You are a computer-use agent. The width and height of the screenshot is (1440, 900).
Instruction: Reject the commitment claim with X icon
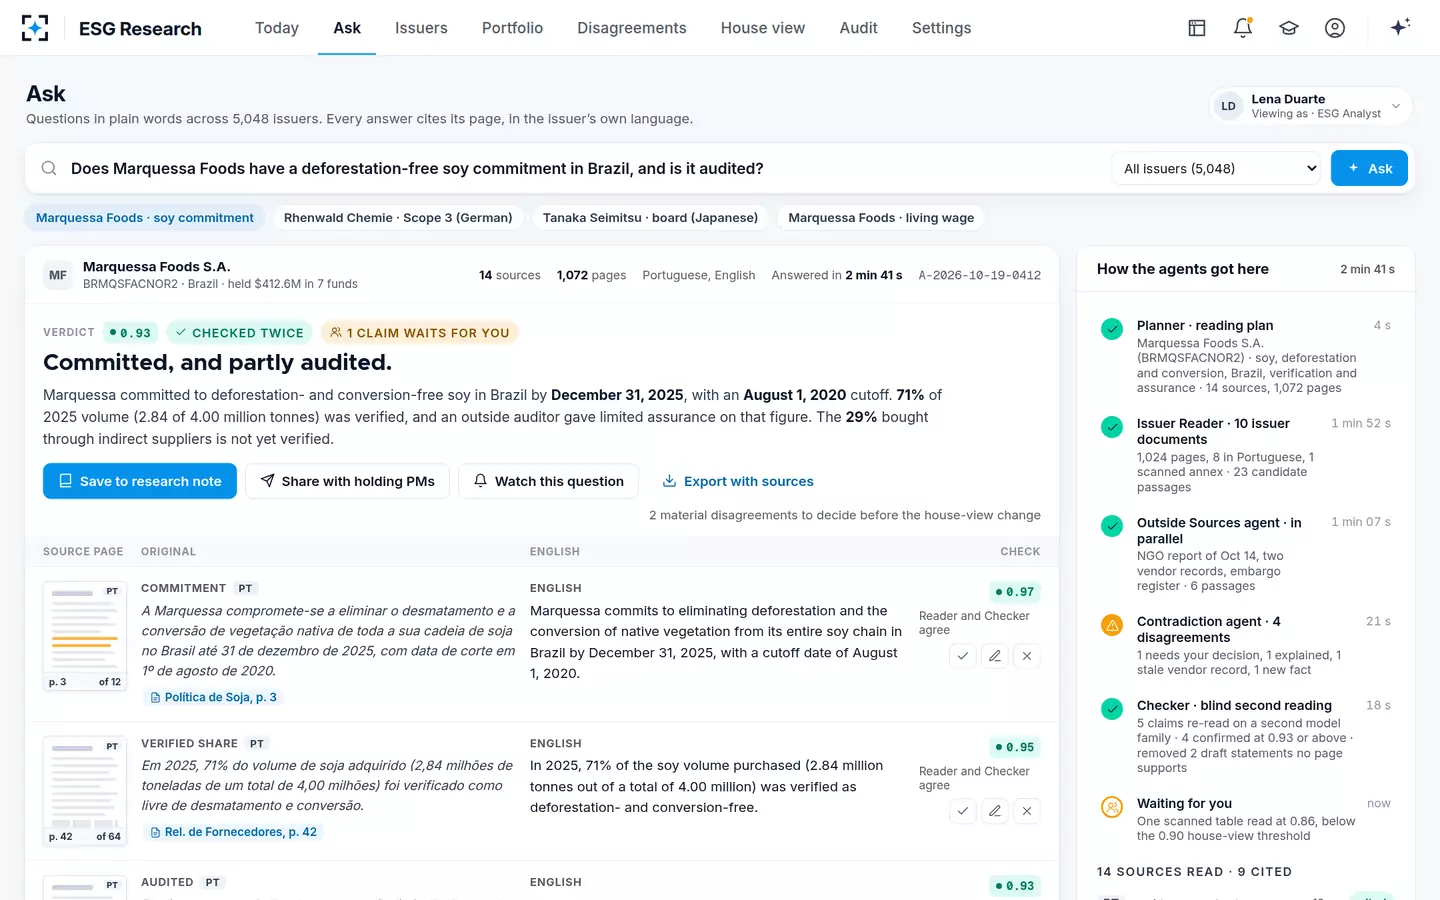[x=1027, y=656]
